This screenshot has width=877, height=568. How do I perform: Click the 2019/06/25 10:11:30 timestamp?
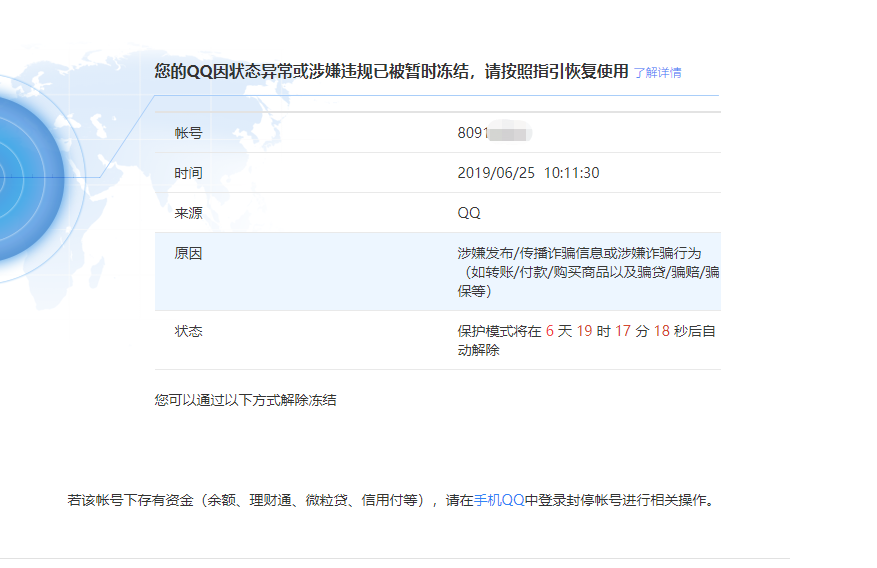tap(528, 173)
